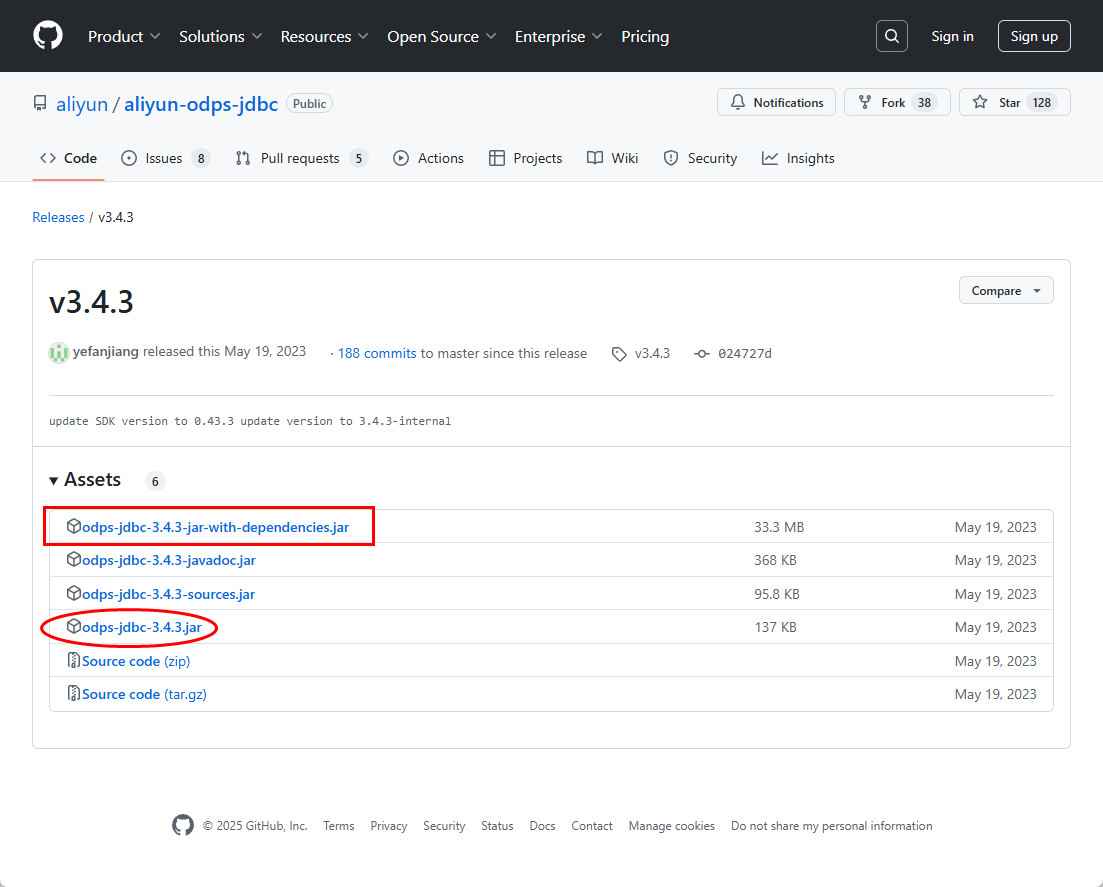
Task: Switch to the Code tab
Action: click(x=68, y=158)
